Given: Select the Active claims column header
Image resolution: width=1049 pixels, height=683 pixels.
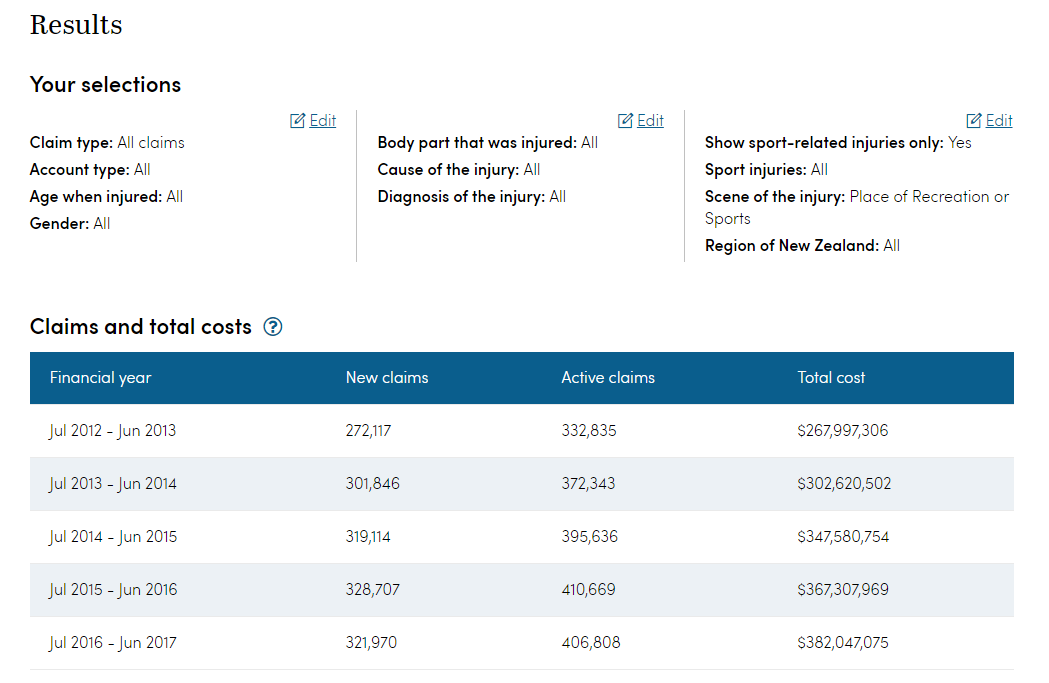Looking at the screenshot, I should coord(608,378).
